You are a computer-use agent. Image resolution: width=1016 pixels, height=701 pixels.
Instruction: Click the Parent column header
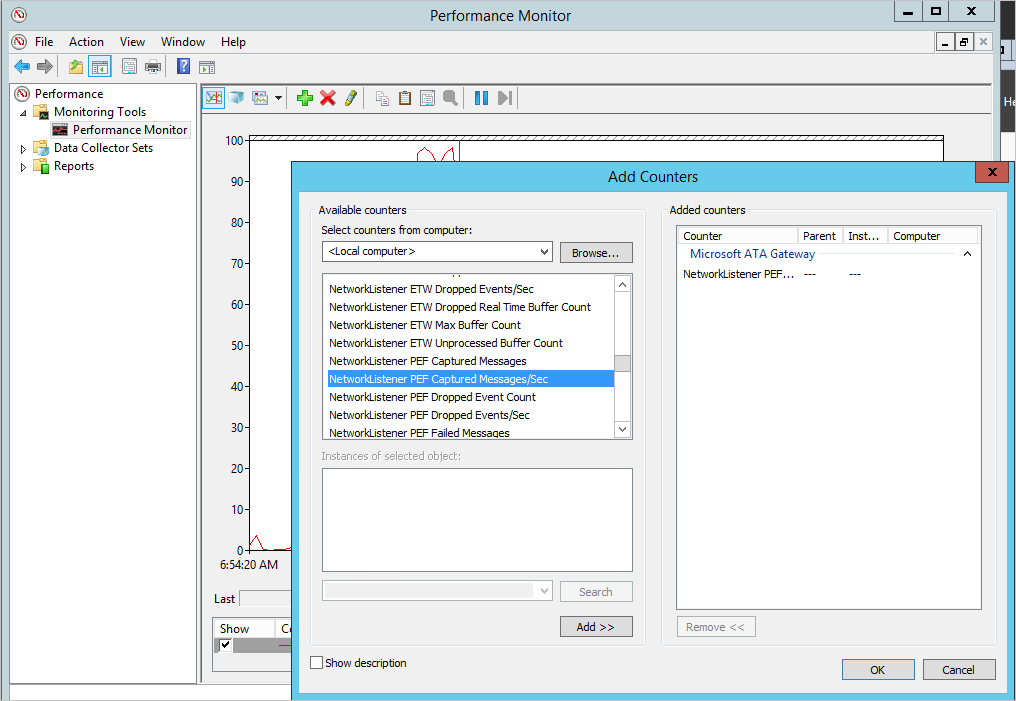(820, 236)
